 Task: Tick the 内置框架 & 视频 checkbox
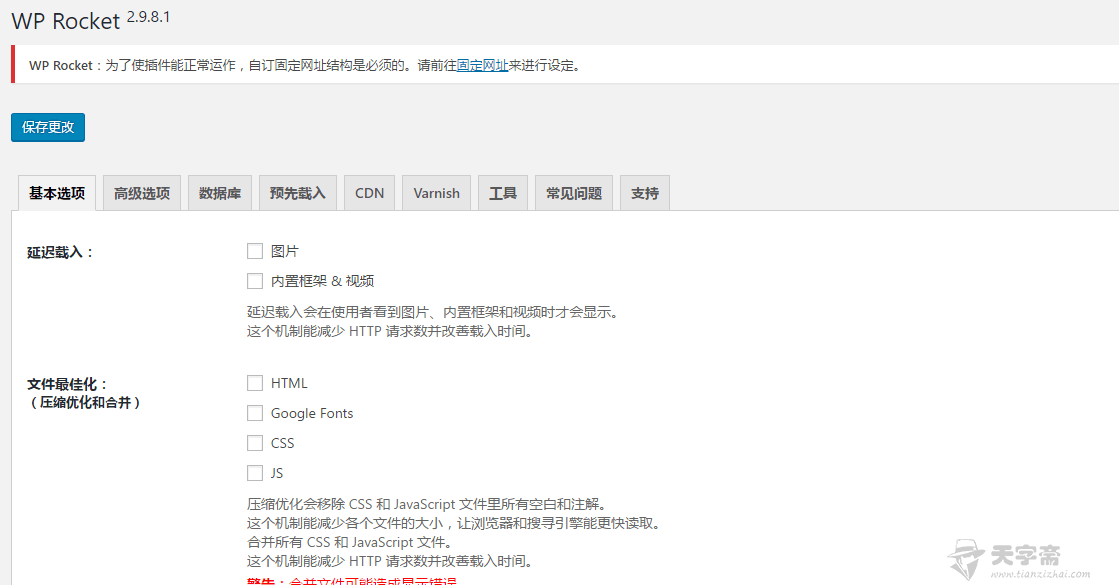pyautogui.click(x=255, y=281)
